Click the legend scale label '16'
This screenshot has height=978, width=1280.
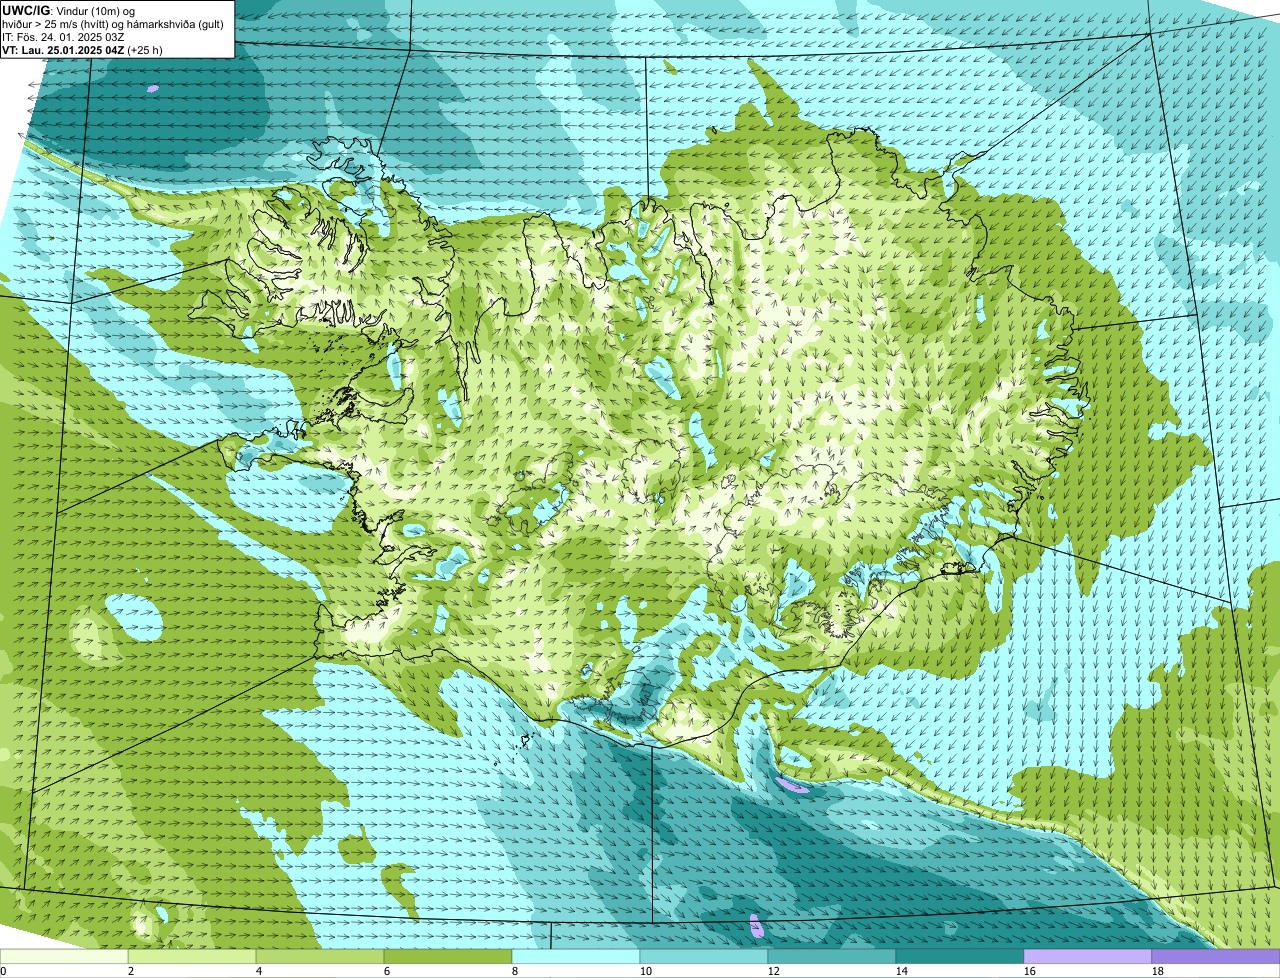pos(1030,971)
